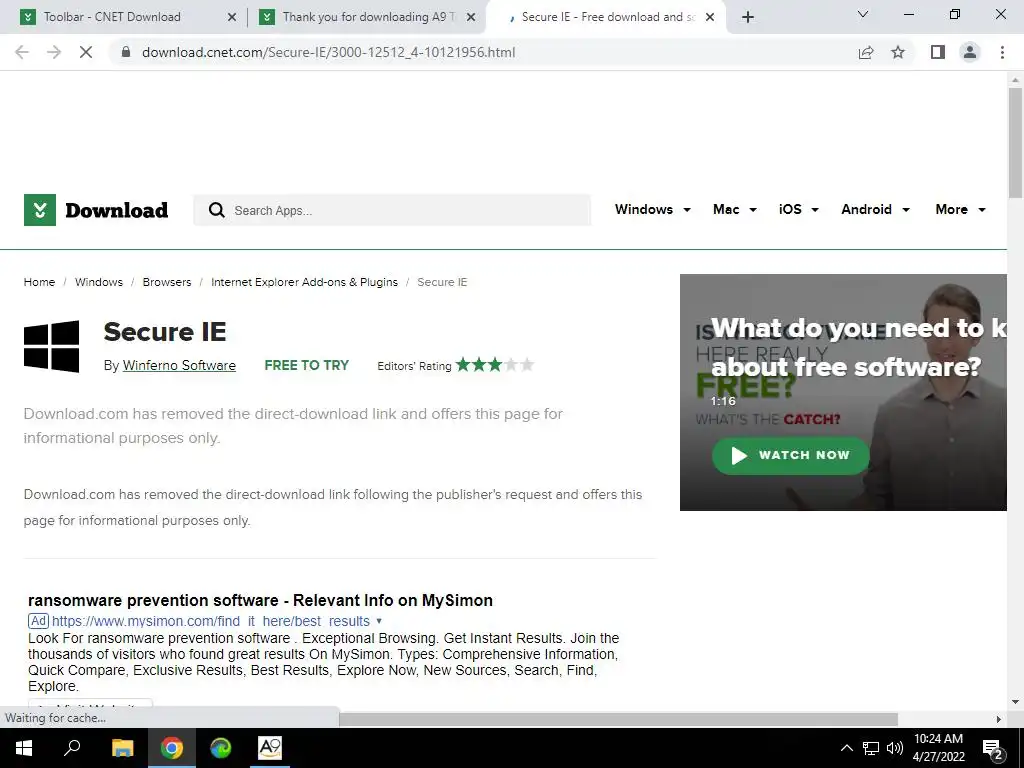The width and height of the screenshot is (1024, 768).
Task: Open Internet Explorer Add-ons & Plugins breadcrumb
Action: (x=304, y=282)
